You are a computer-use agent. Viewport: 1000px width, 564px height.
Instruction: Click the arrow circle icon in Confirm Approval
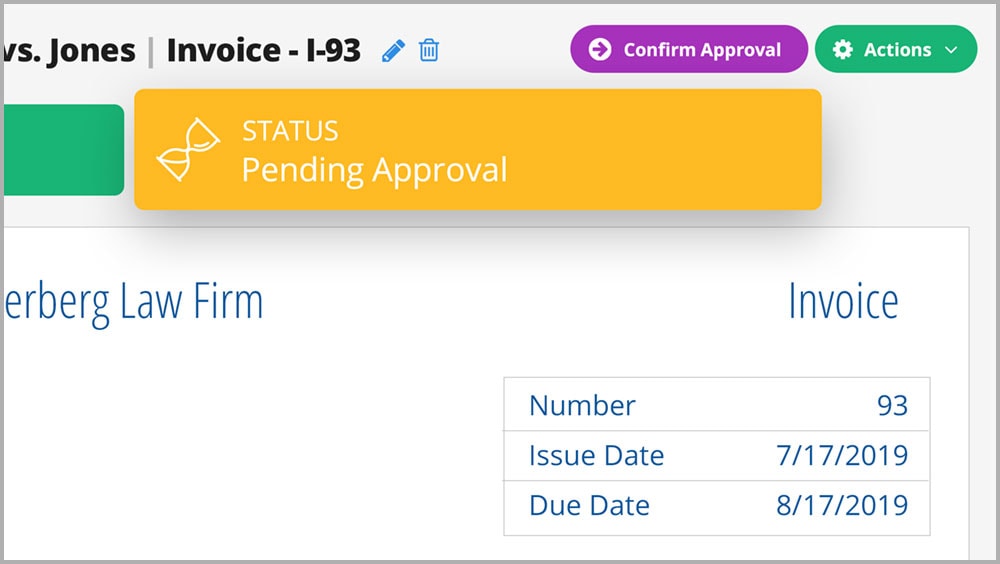pyautogui.click(x=599, y=49)
